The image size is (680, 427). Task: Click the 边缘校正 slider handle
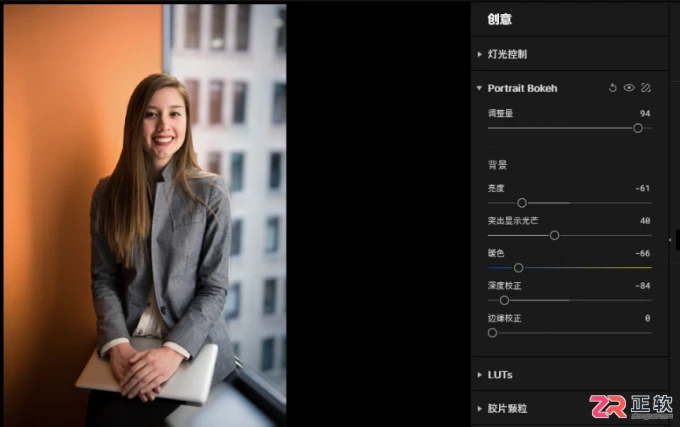pos(492,332)
